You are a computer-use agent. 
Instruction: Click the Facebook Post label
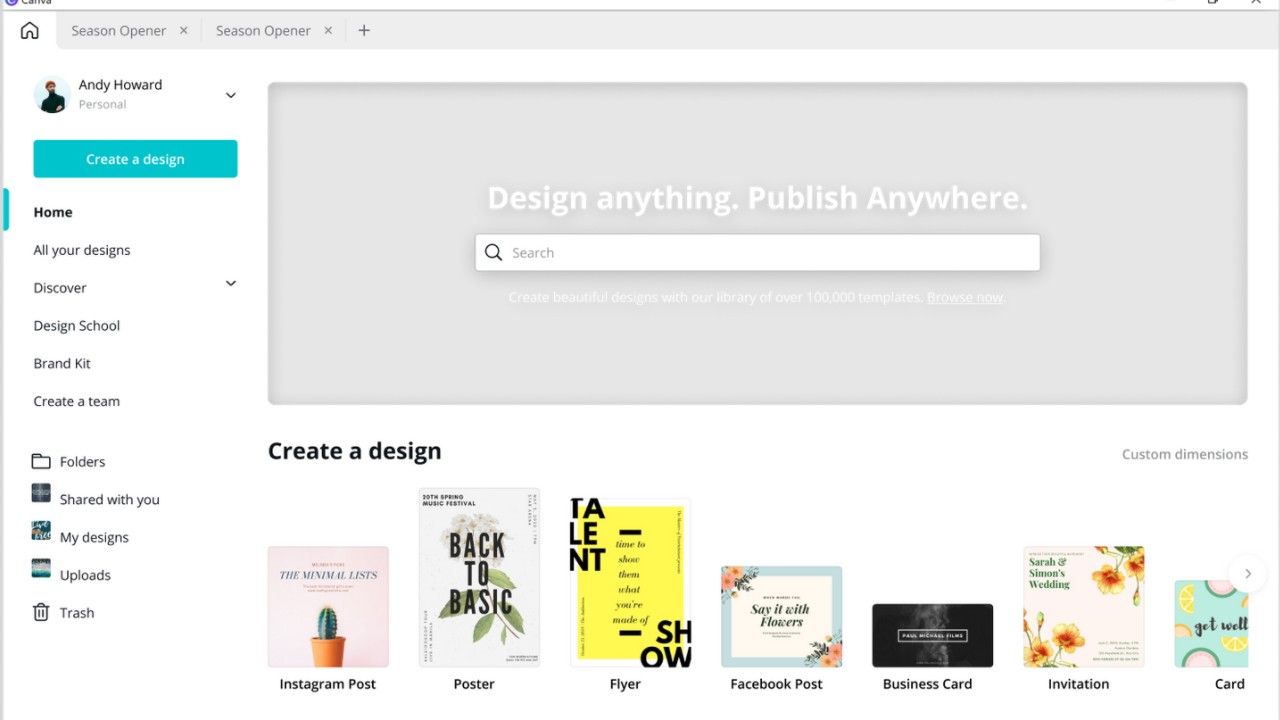tap(777, 685)
